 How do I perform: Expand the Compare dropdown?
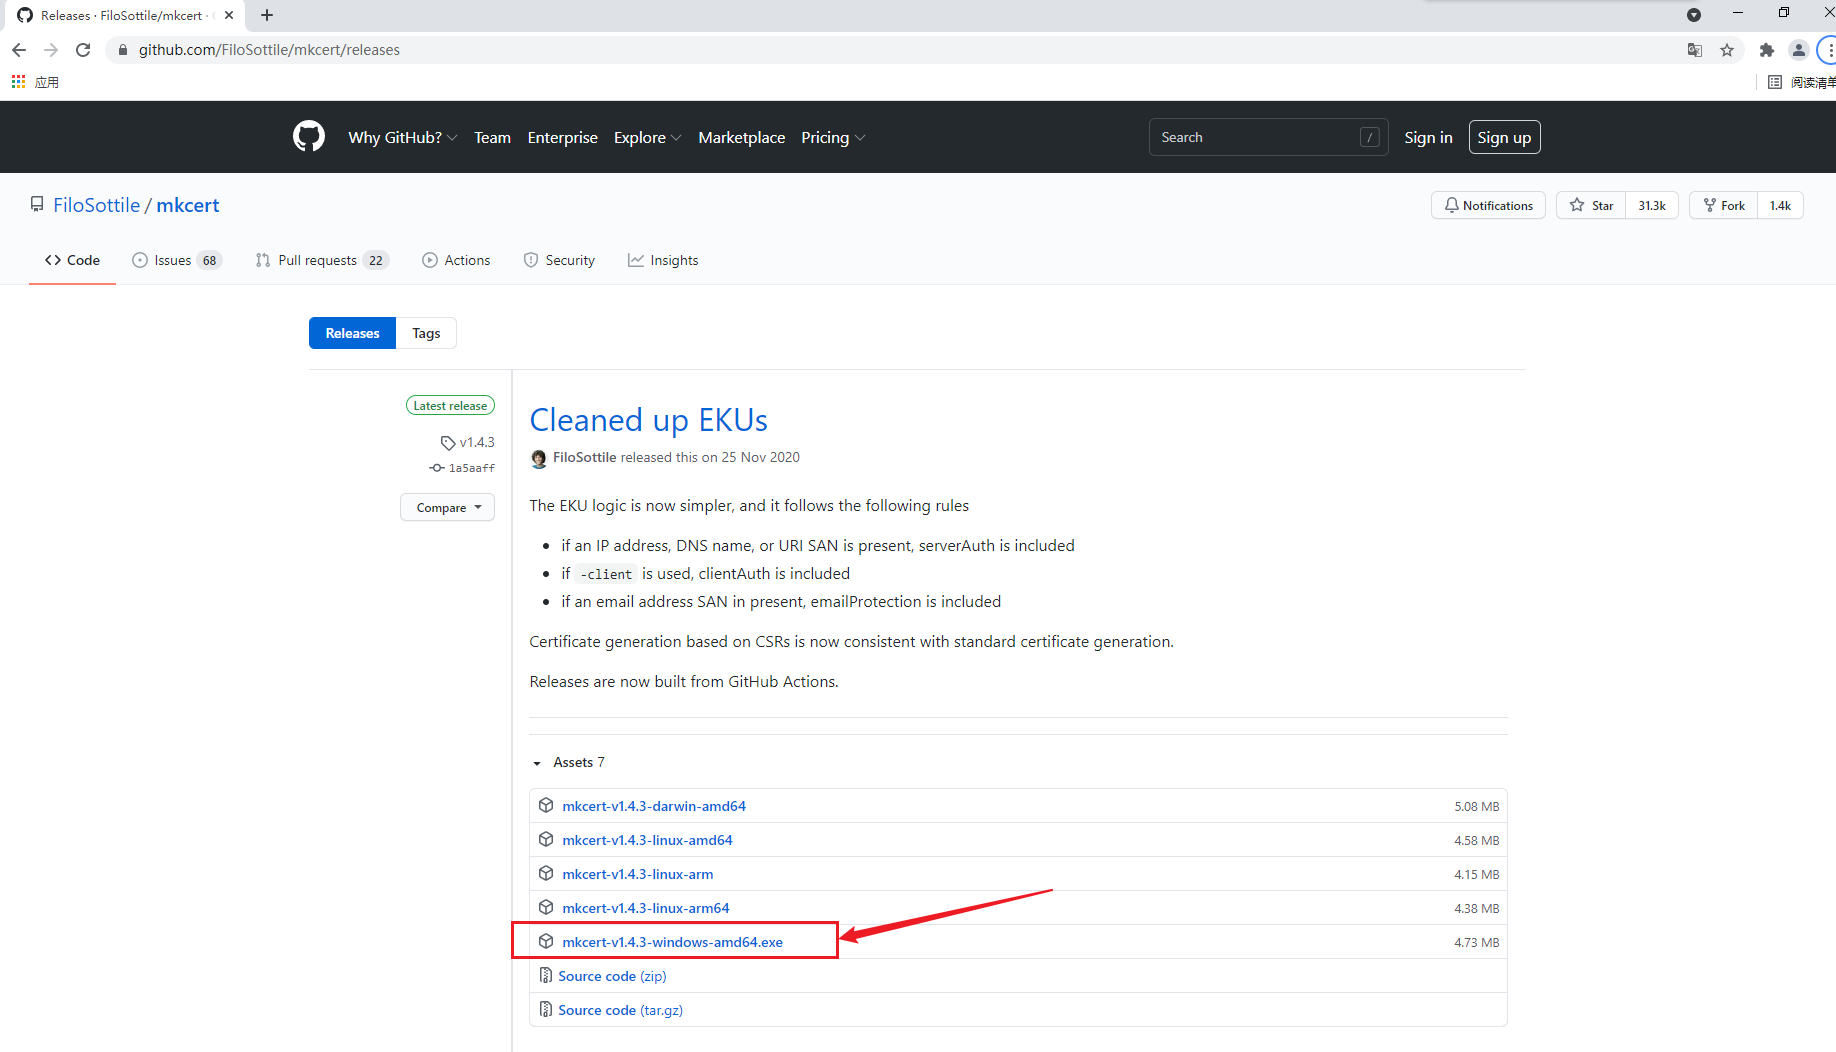tap(448, 508)
